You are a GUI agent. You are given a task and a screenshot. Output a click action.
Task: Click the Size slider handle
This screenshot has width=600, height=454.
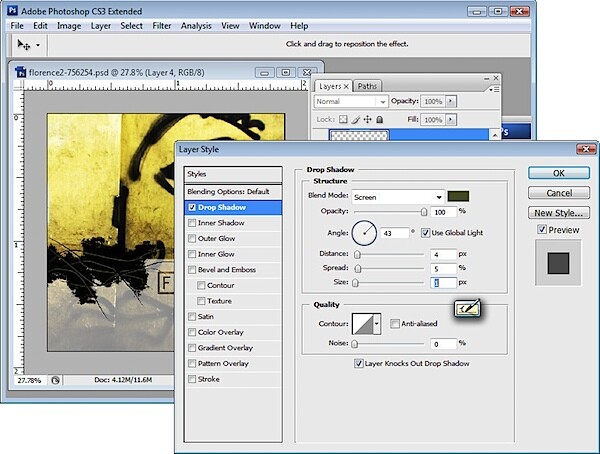355,283
